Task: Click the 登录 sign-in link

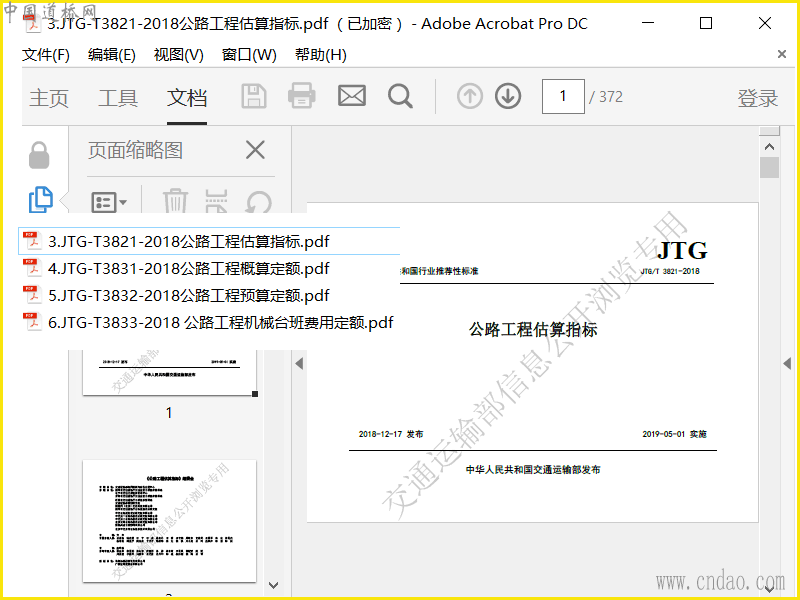Action: click(758, 98)
